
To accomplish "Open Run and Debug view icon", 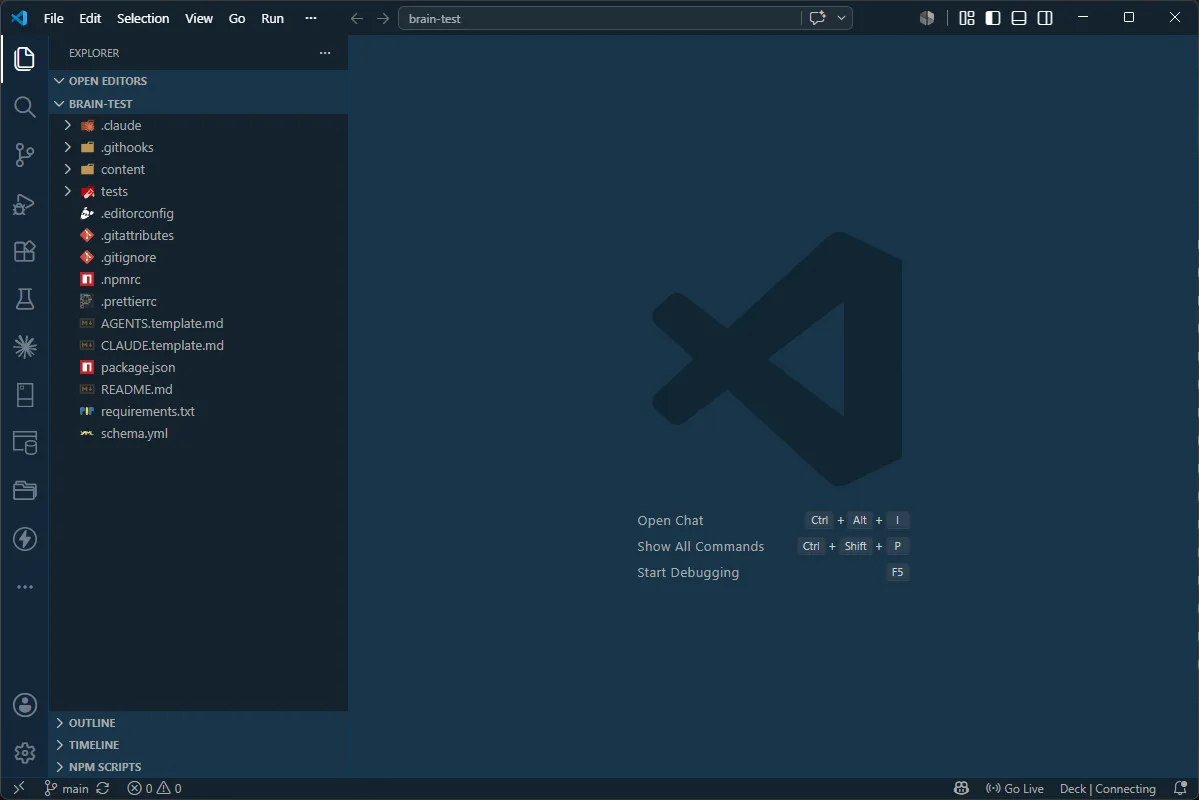I will tap(24, 203).
